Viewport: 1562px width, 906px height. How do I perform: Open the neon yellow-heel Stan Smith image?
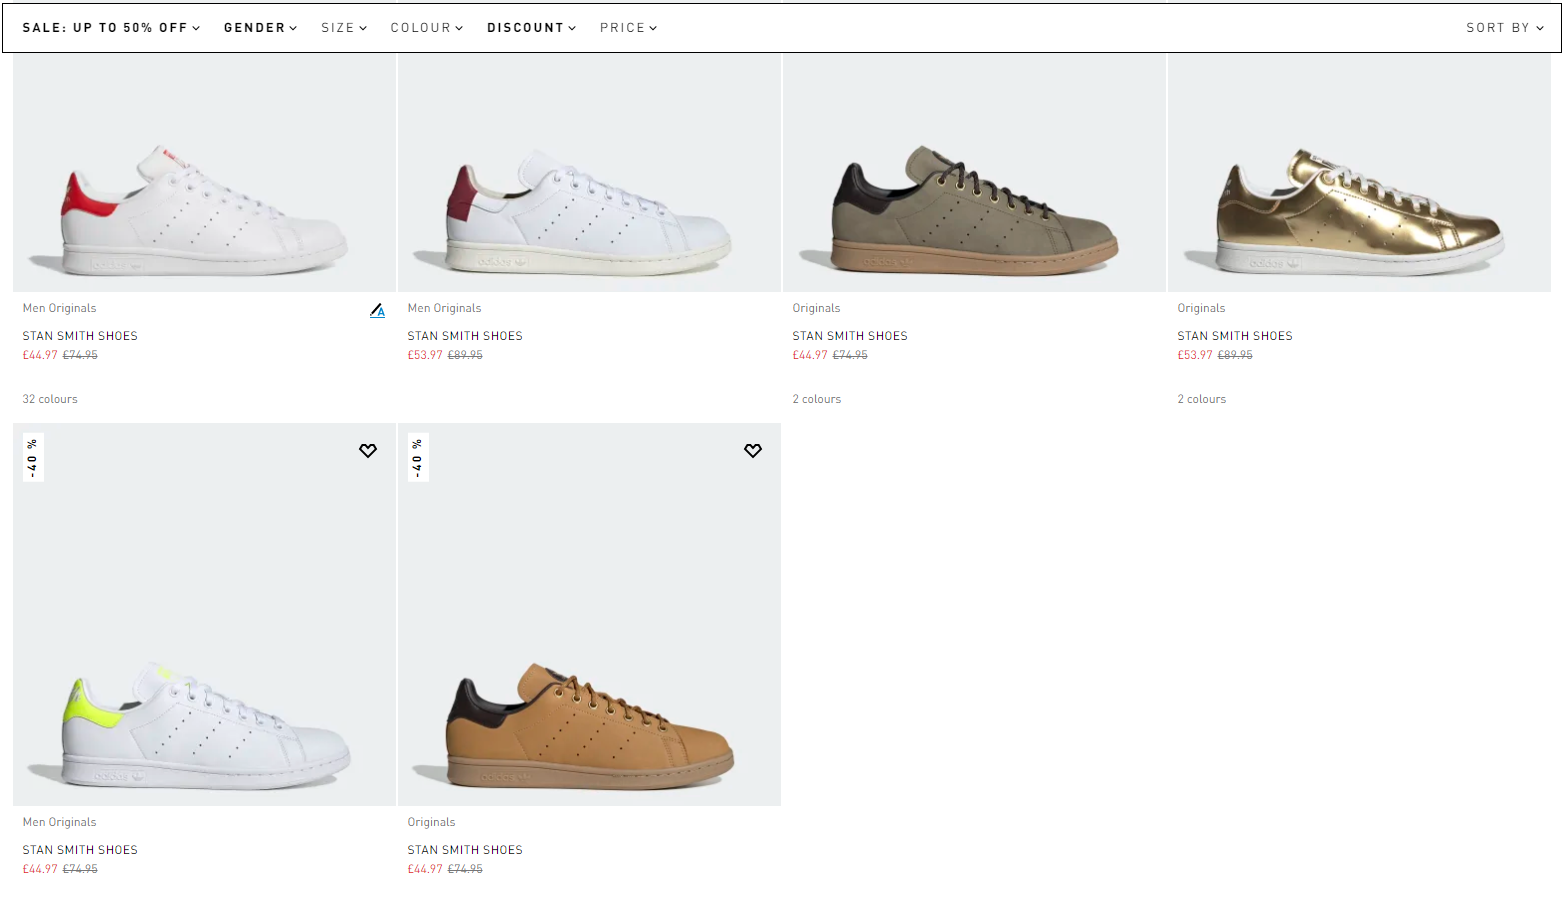[204, 614]
